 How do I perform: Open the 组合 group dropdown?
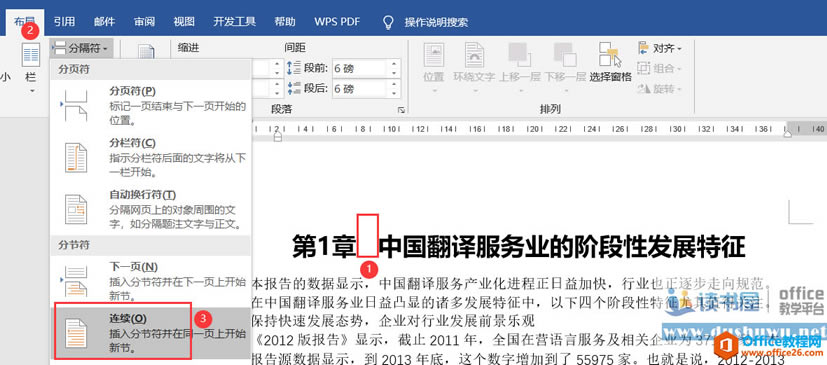(x=660, y=69)
